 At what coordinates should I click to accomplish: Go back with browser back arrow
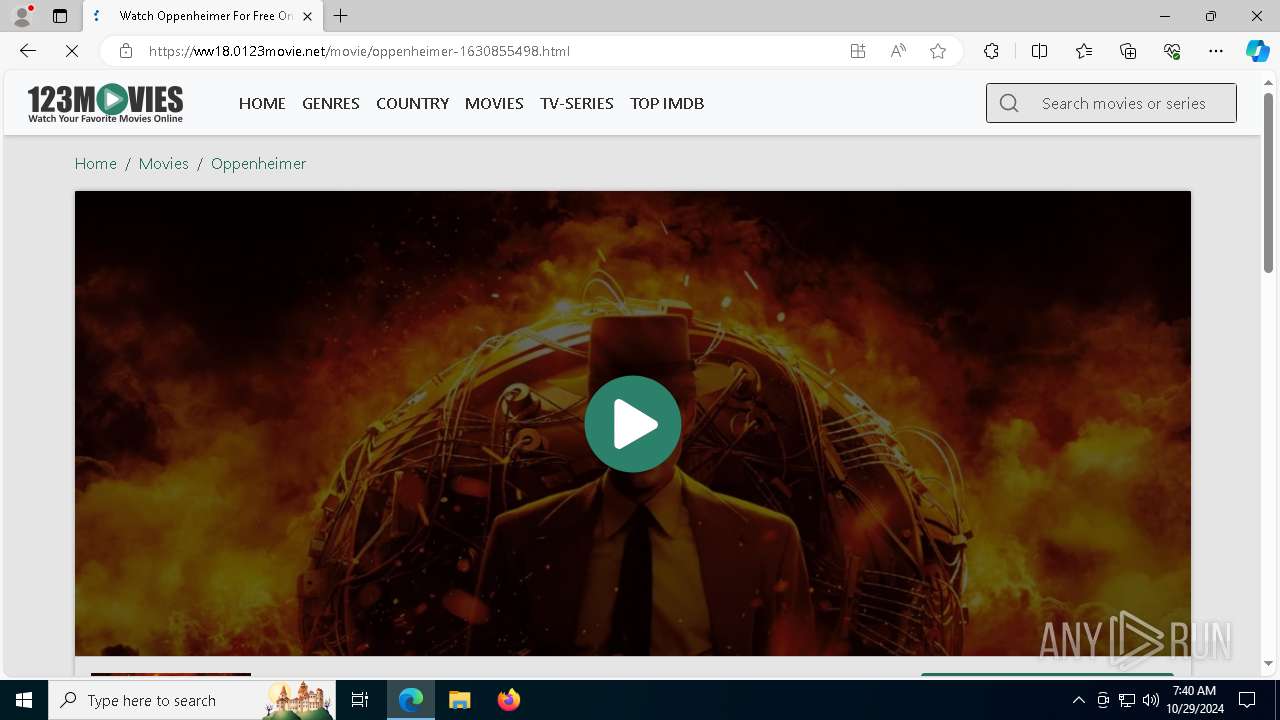[28, 51]
